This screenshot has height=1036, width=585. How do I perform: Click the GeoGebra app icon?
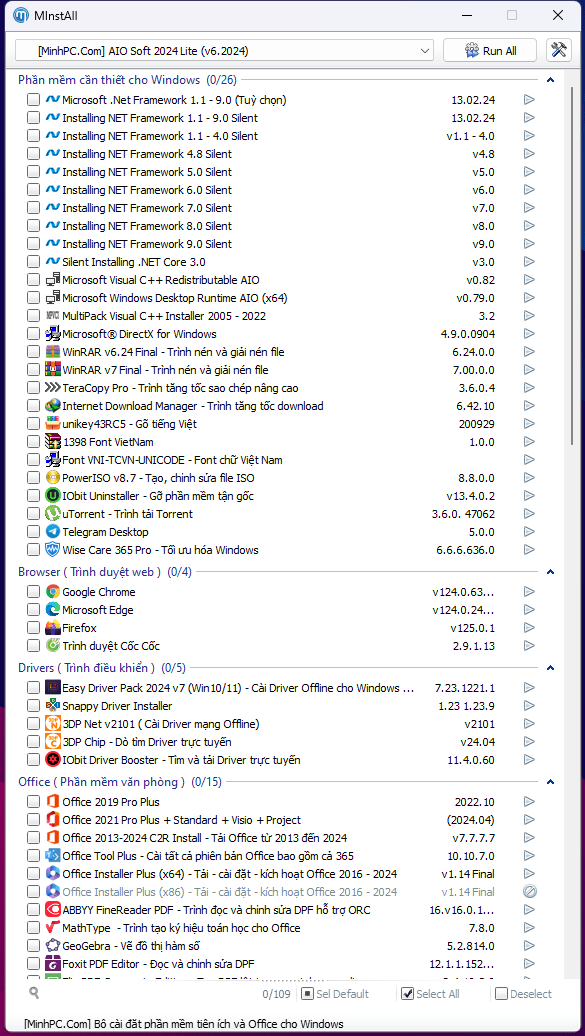(53, 946)
